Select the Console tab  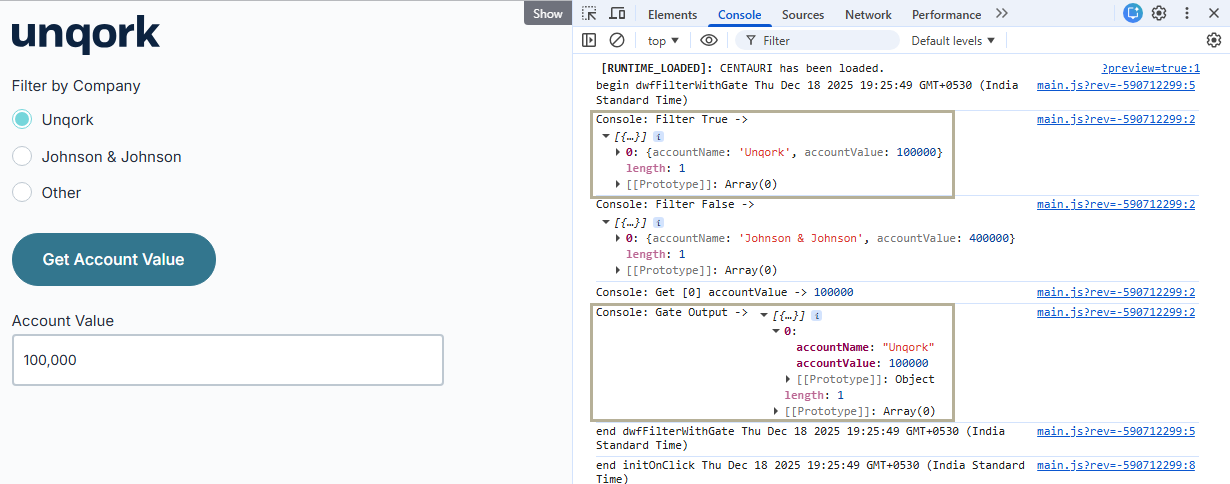pos(739,14)
